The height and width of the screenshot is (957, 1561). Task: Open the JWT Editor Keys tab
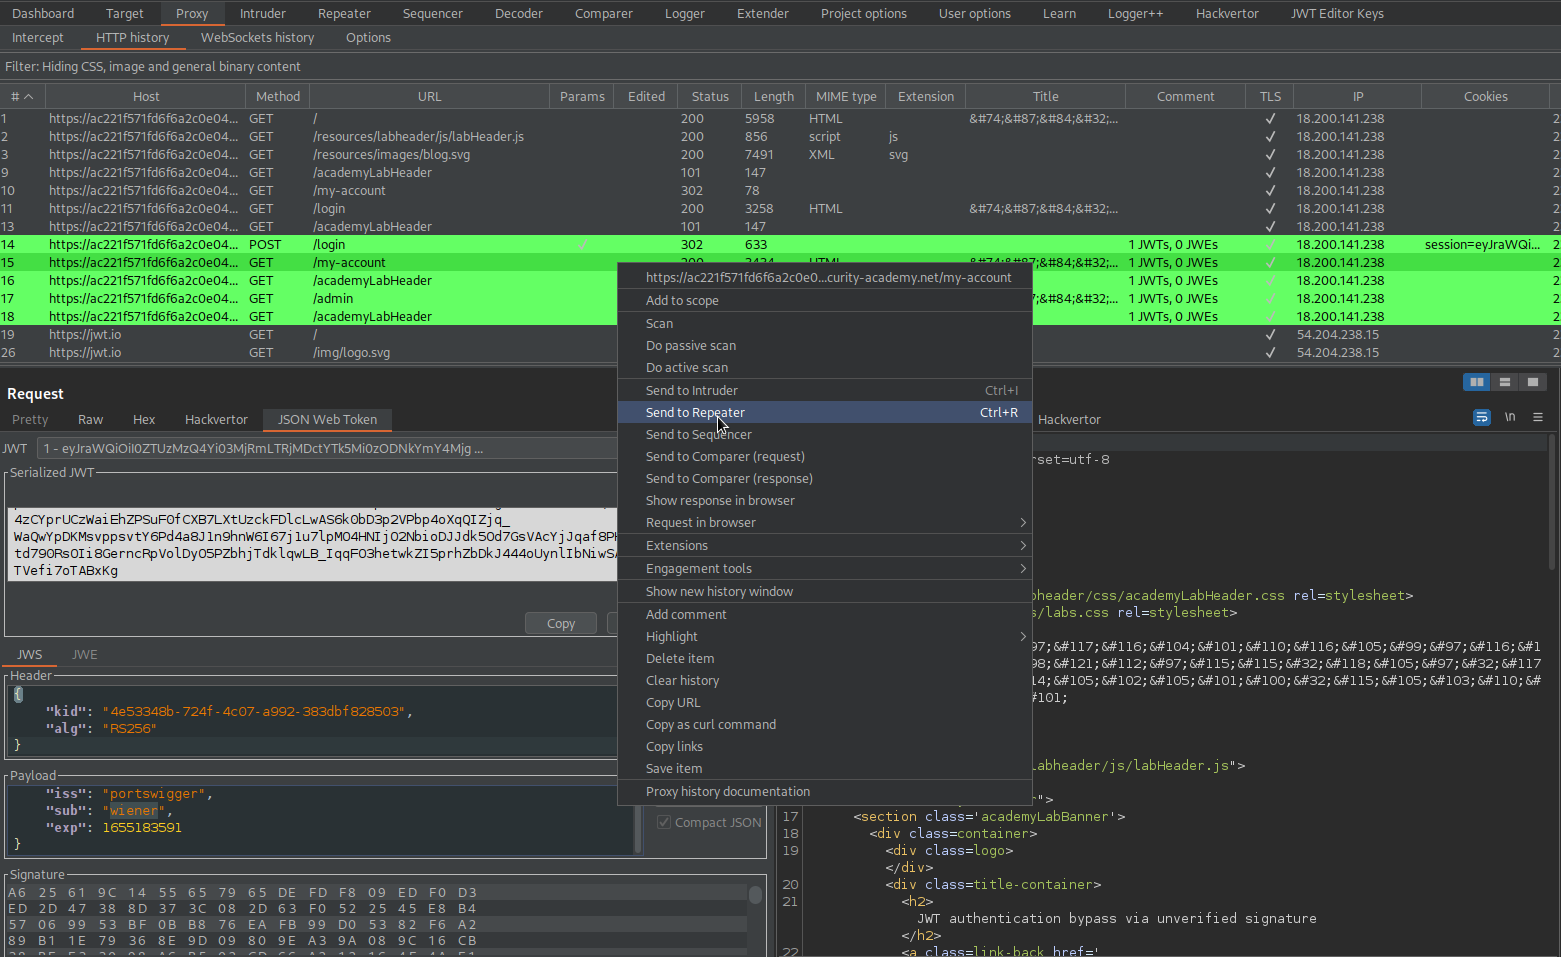pos(1337,14)
